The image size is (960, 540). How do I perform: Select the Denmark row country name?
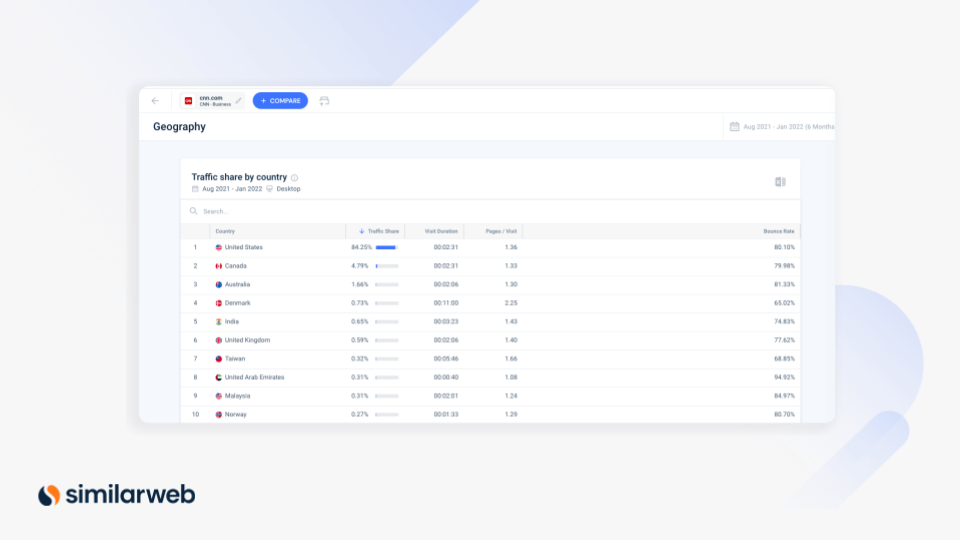pos(238,303)
